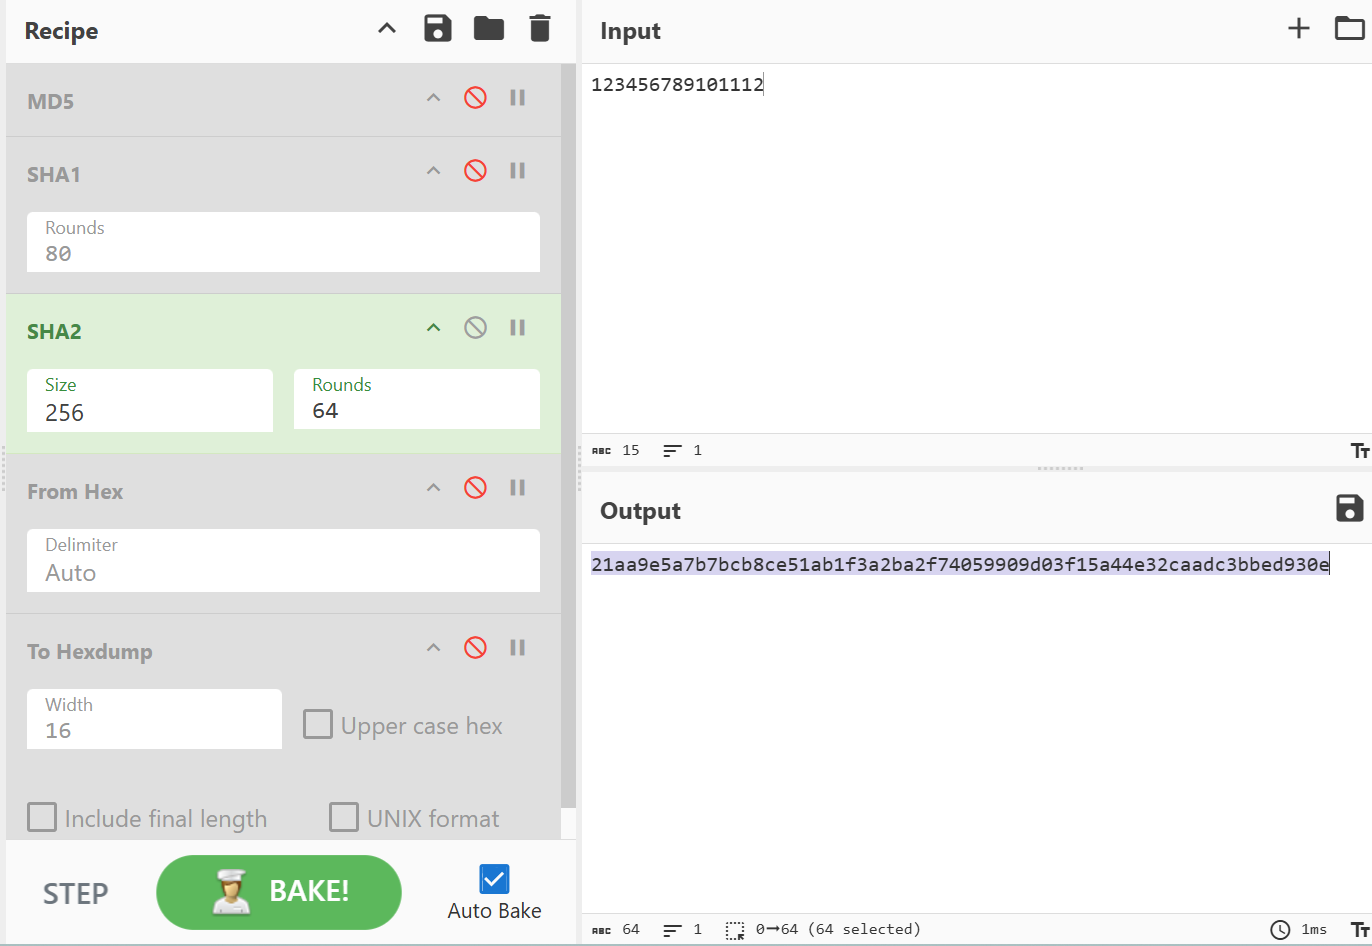Save the current recipe
The height and width of the screenshot is (946, 1372).
(x=438, y=28)
